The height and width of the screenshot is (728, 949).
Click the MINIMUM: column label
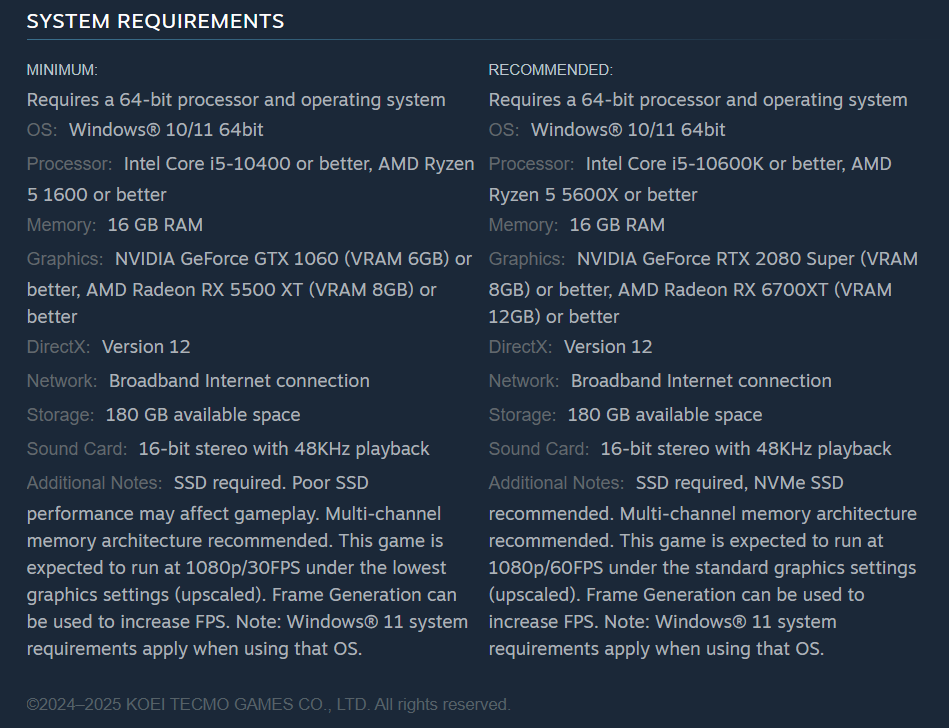62,70
